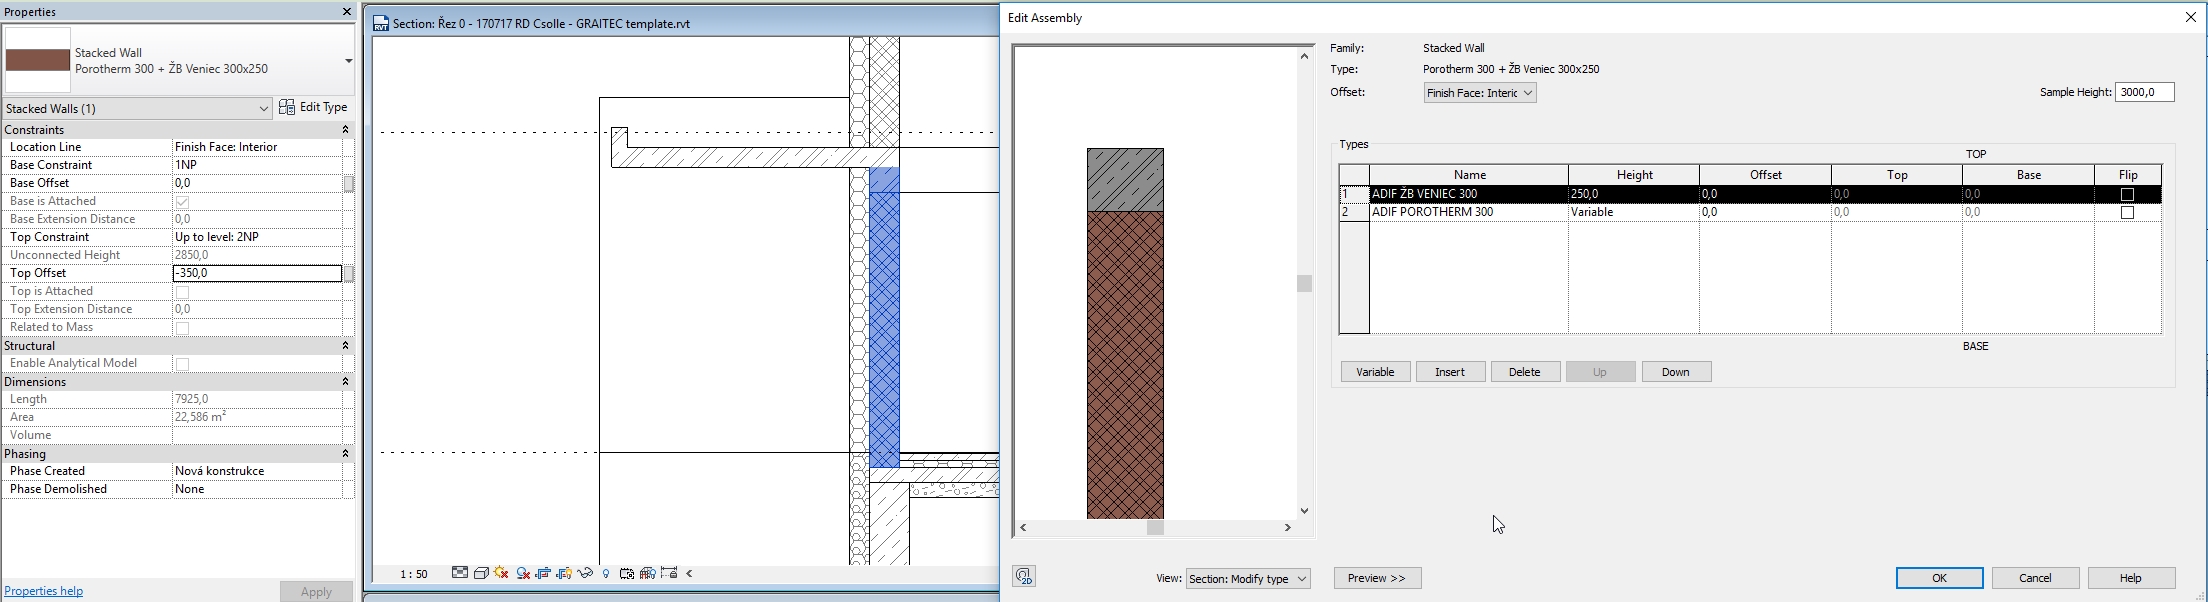Open the Stacked Wall type selector dropdown
Screen dimensions: 2208x602
coord(348,61)
